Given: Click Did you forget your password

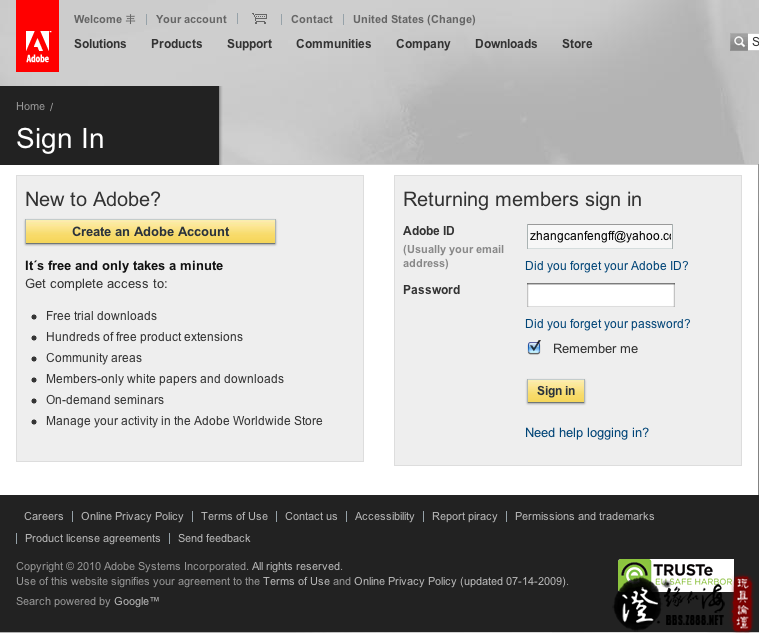Looking at the screenshot, I should (607, 324).
